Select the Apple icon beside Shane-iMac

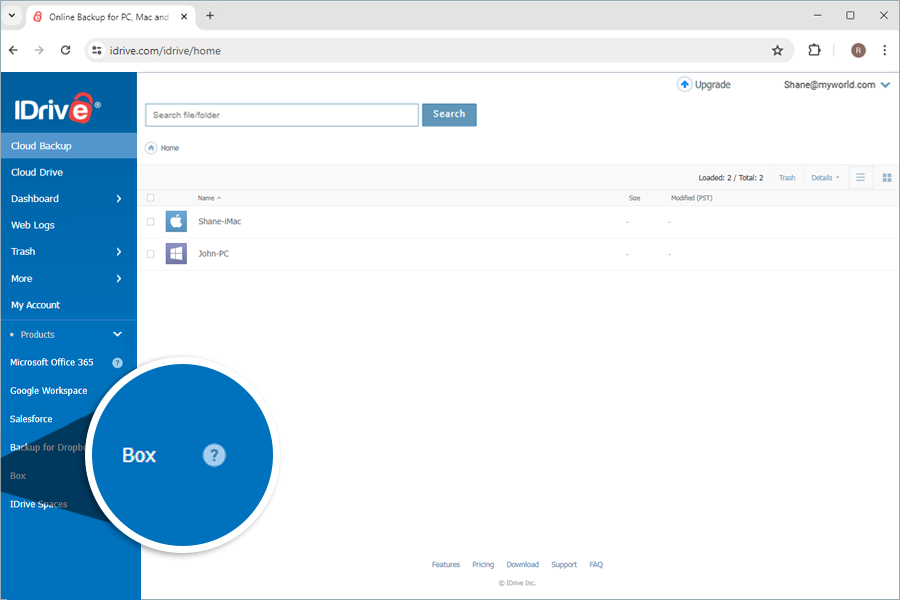coord(176,221)
